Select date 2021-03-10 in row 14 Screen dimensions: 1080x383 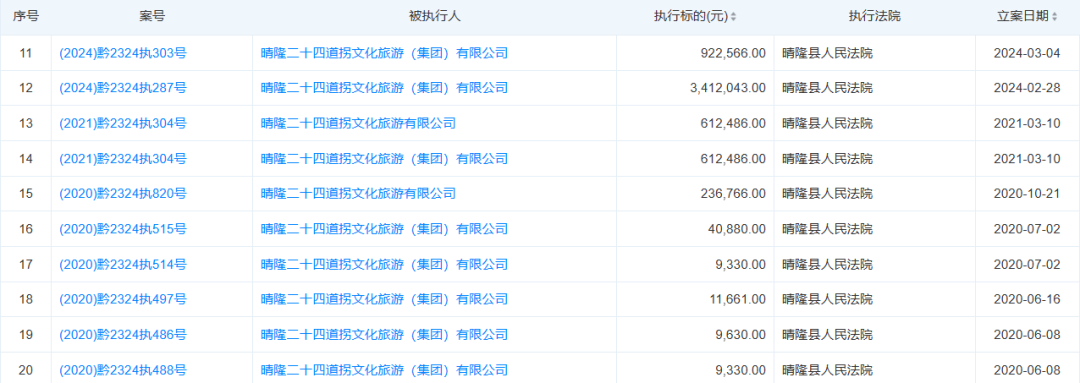click(1027, 159)
